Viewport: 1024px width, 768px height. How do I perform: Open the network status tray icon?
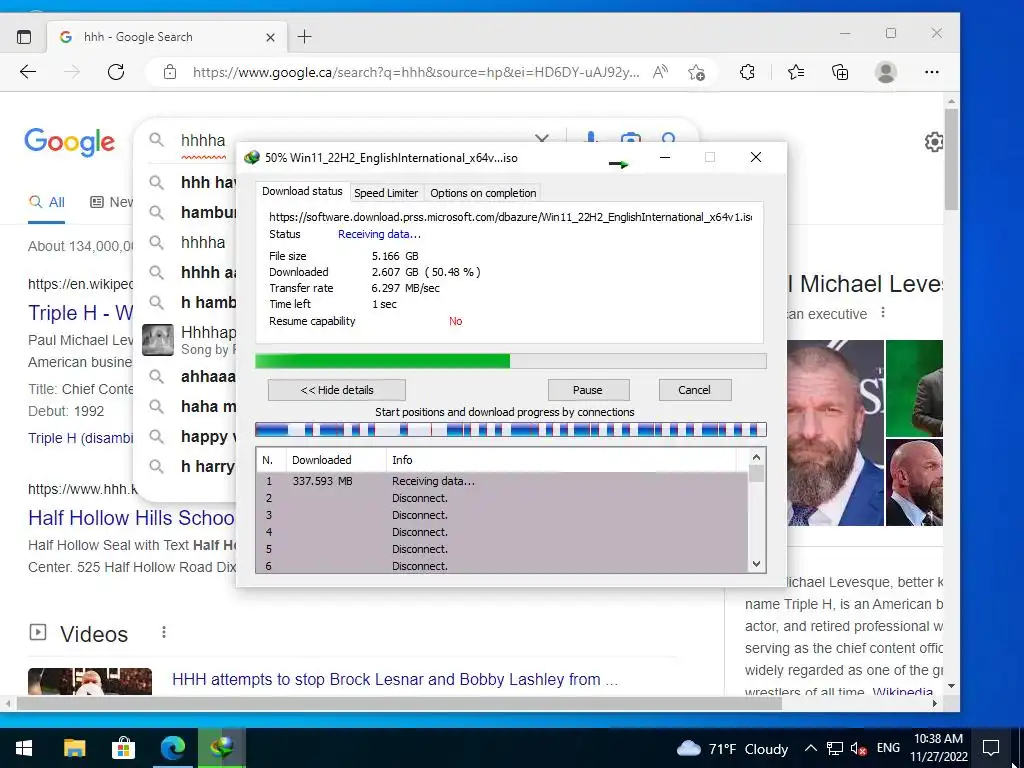pyautogui.click(x=835, y=748)
